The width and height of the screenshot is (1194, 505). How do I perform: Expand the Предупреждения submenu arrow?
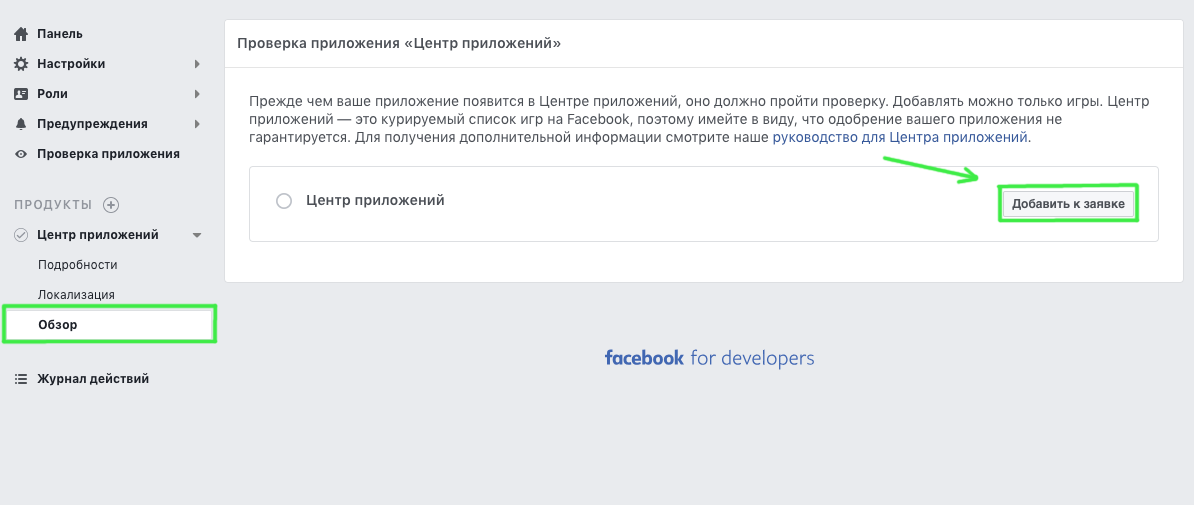click(197, 124)
